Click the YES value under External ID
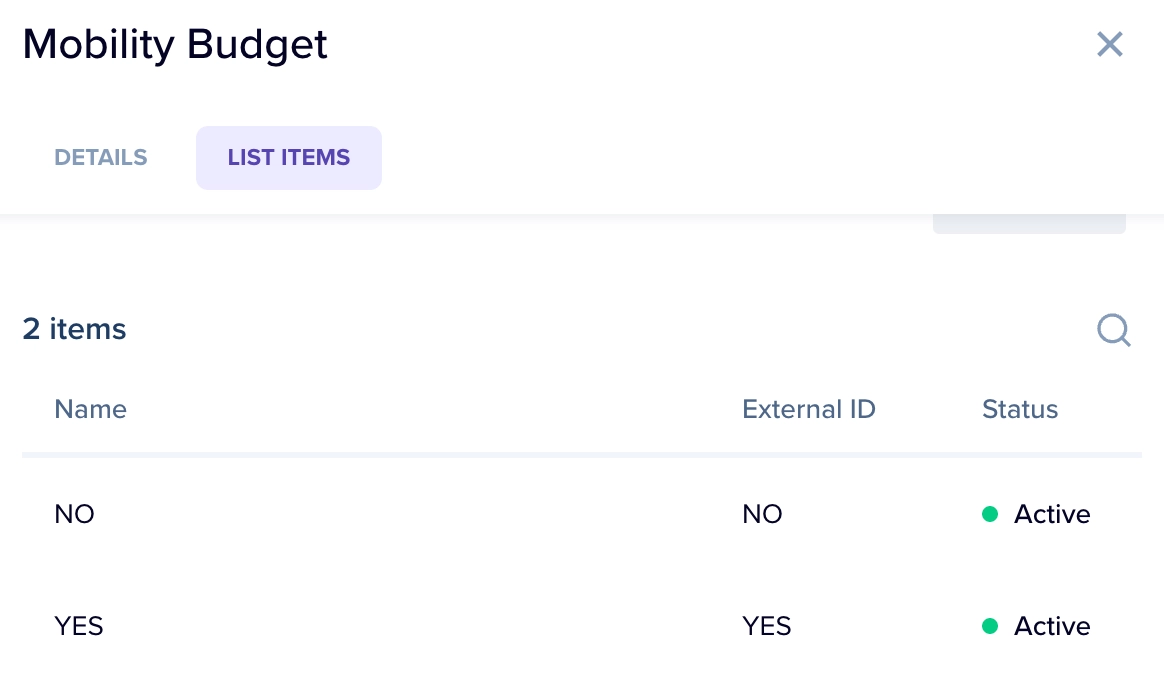This screenshot has width=1164, height=698. pos(766,626)
